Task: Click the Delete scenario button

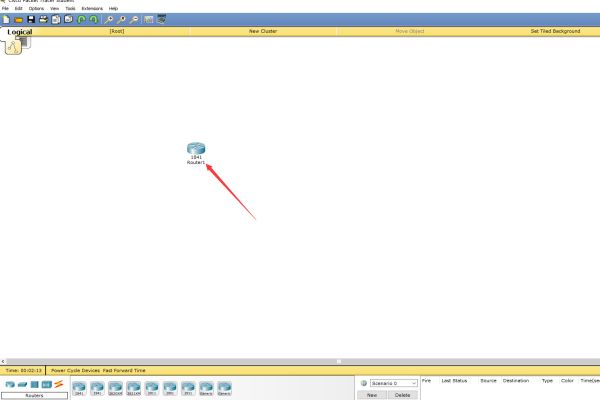Action: coord(402,395)
